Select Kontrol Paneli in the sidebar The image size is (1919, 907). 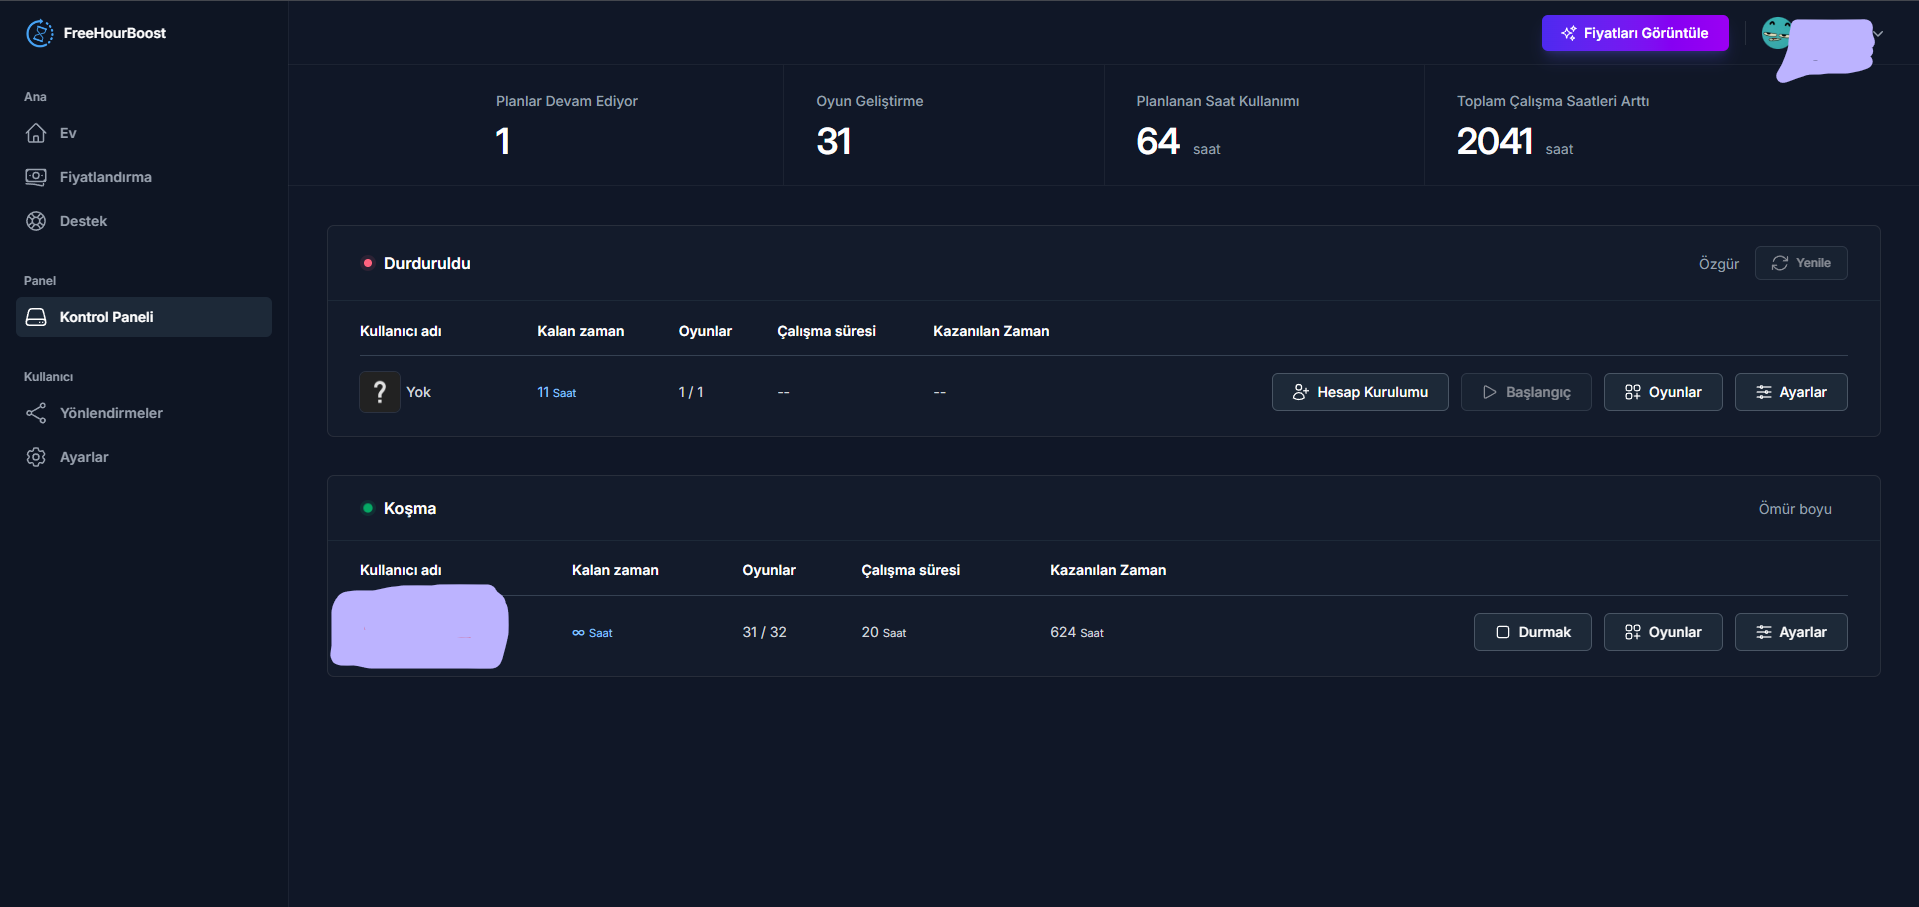pyautogui.click(x=144, y=317)
